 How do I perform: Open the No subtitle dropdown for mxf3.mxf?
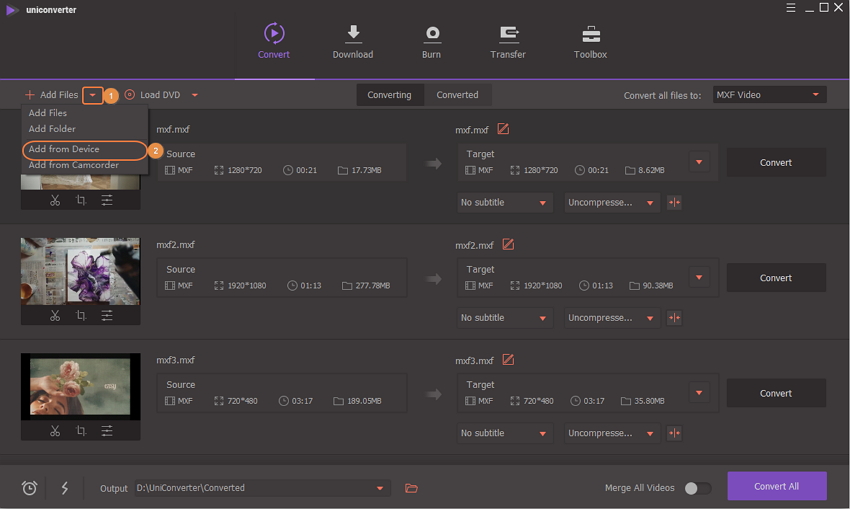(x=505, y=433)
